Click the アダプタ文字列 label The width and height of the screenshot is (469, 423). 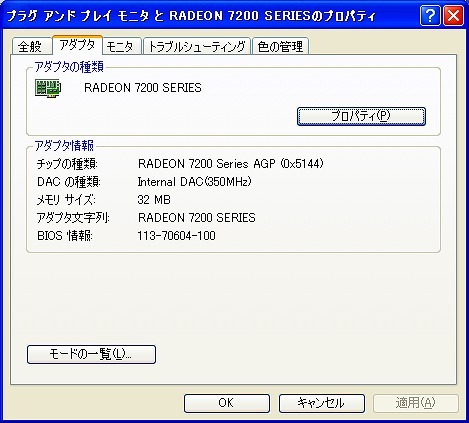[x=73, y=218]
